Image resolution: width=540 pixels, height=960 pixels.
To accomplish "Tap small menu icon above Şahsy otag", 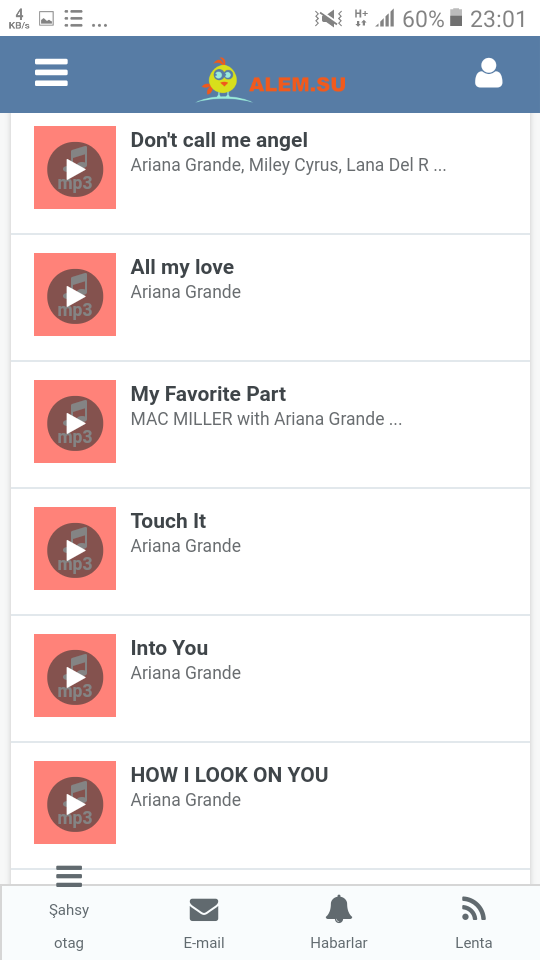I will 69,876.
